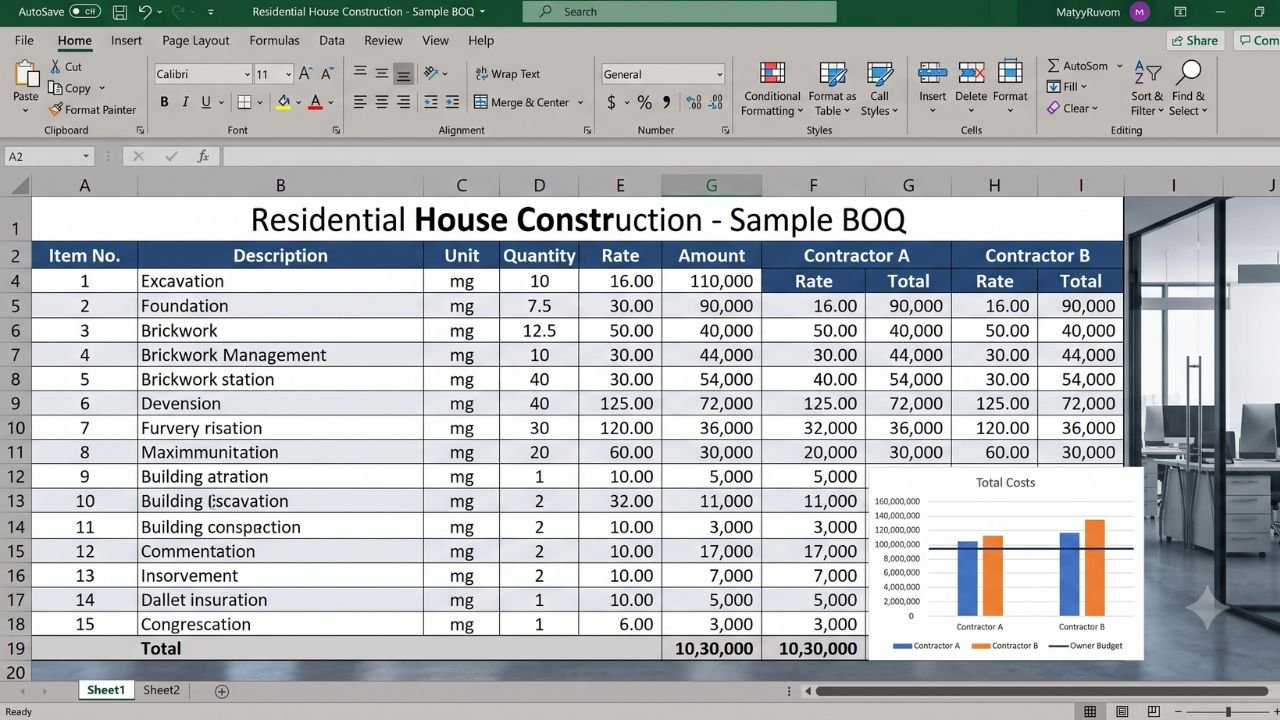The width and height of the screenshot is (1280, 720).
Task: Apply the Comma Style format
Action: click(667, 103)
